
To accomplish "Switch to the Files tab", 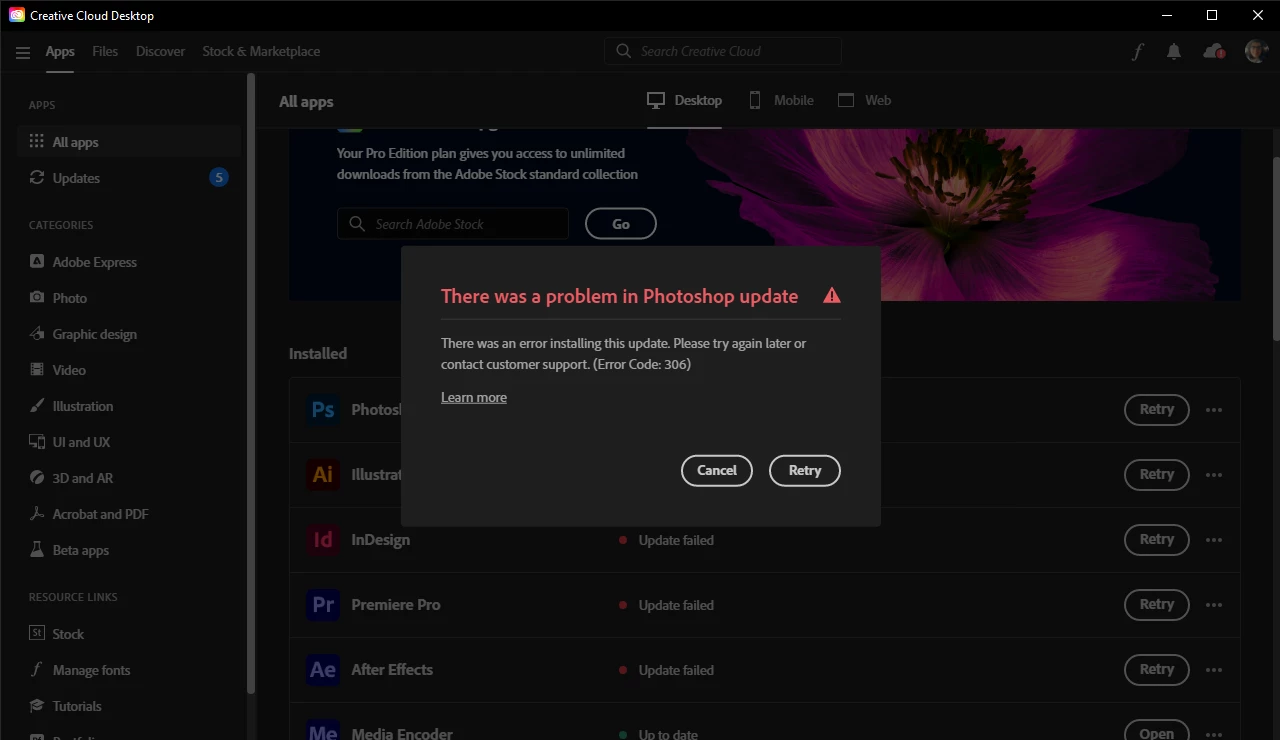I will coord(105,52).
